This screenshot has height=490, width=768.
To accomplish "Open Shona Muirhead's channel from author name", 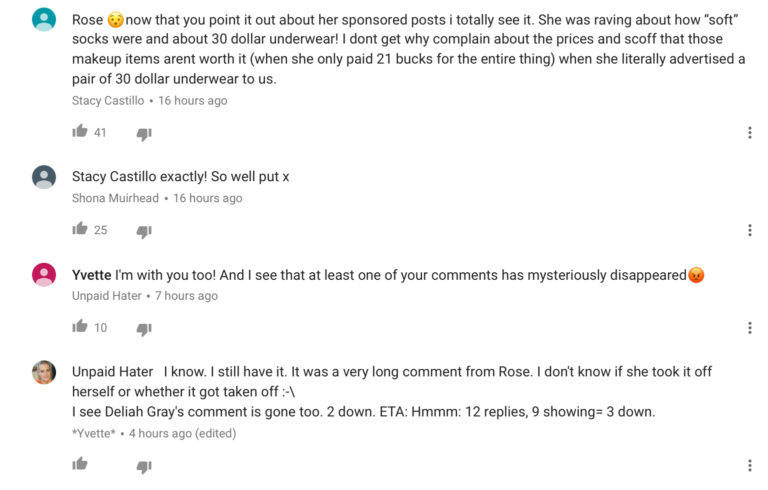I will [115, 198].
